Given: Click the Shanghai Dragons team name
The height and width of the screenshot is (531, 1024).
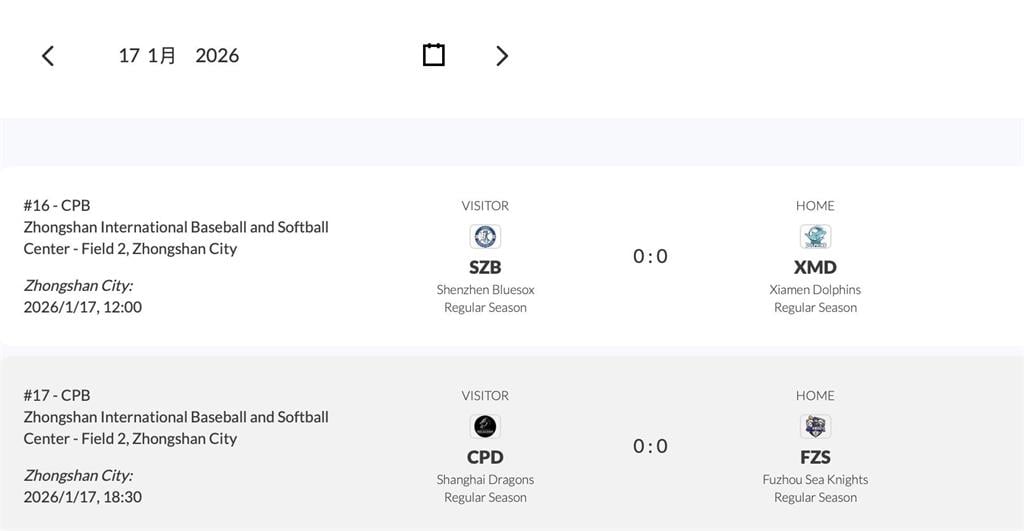Looking at the screenshot, I should [x=485, y=480].
